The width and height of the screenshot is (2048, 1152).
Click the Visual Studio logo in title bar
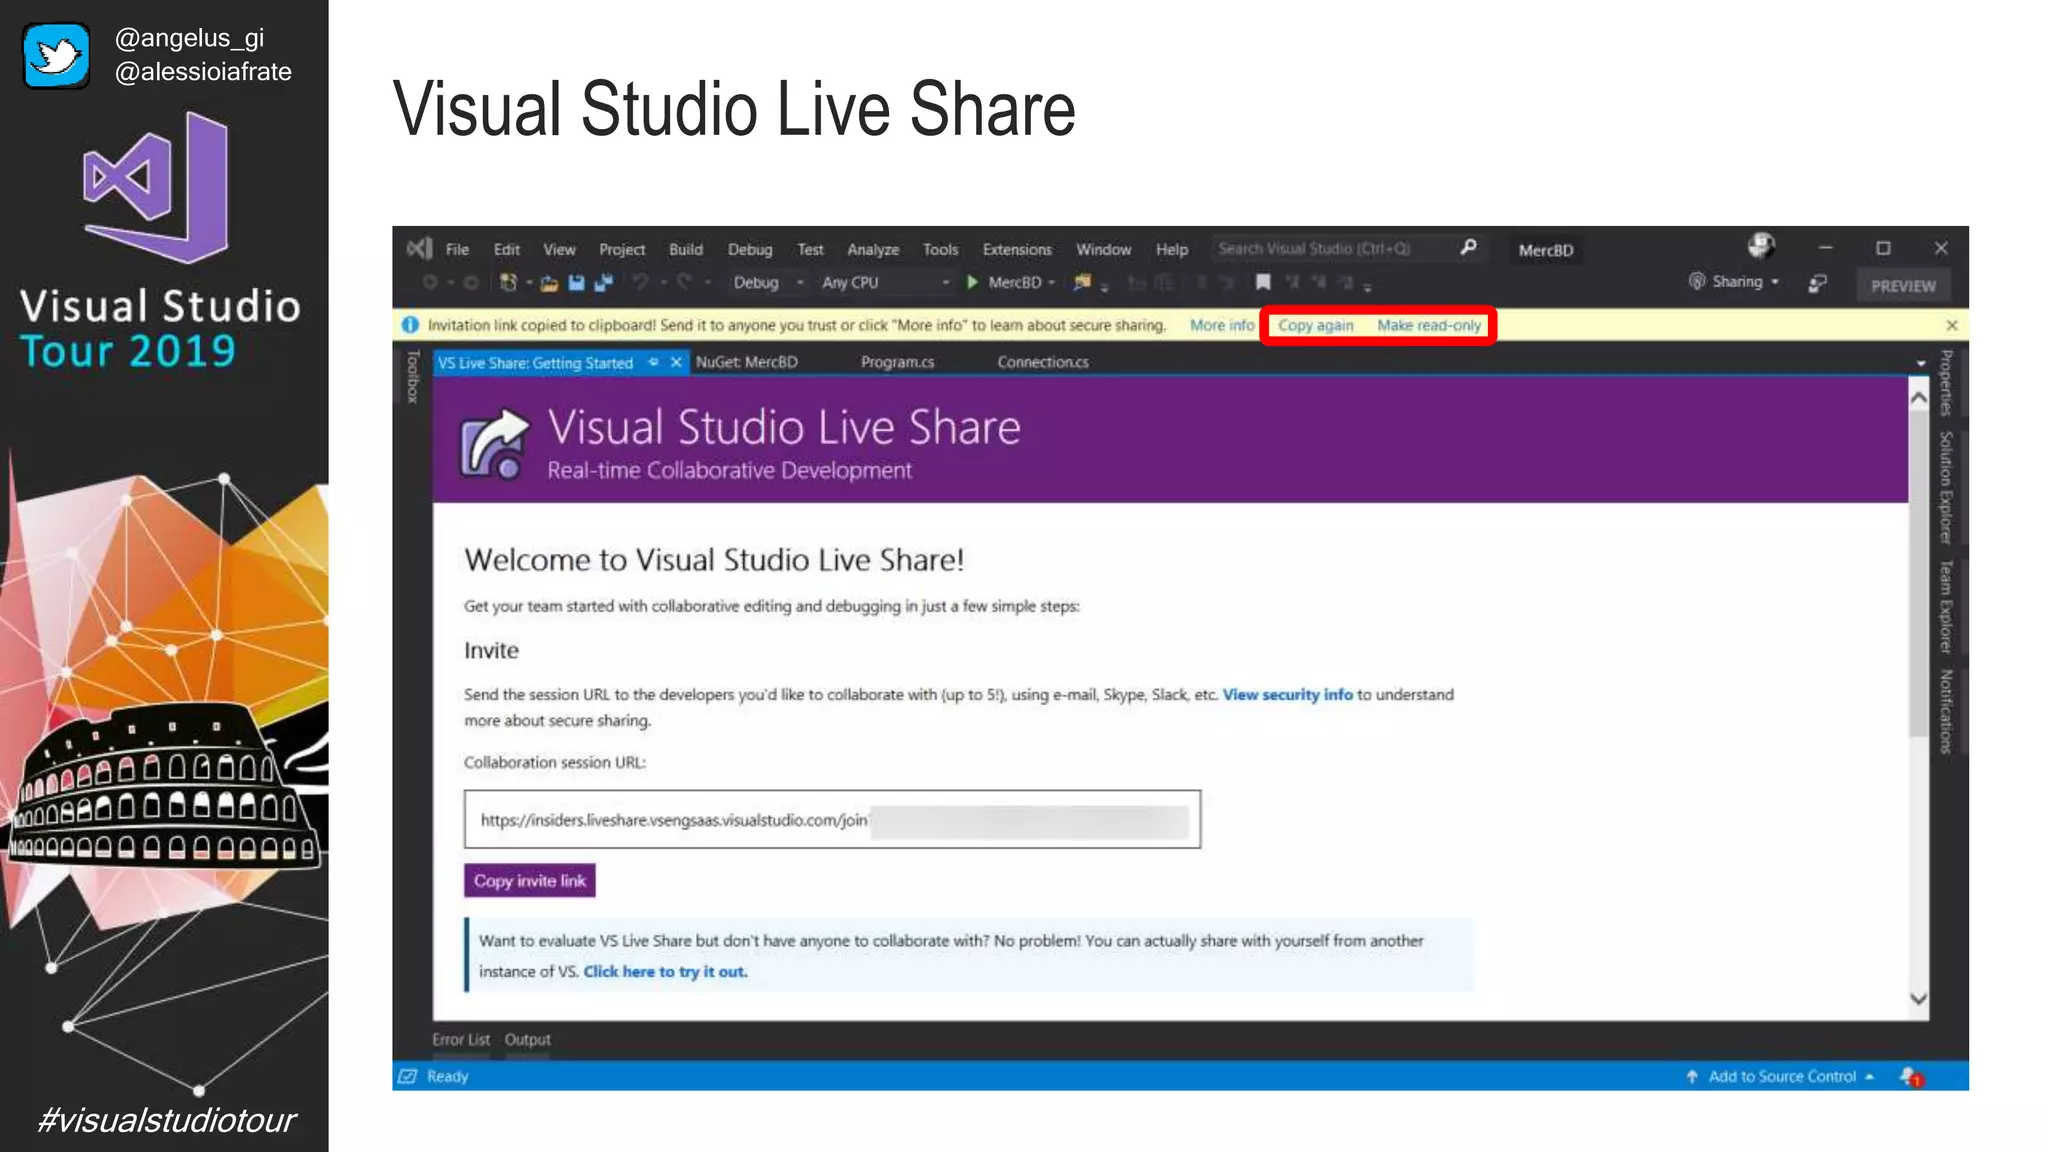pyautogui.click(x=420, y=248)
